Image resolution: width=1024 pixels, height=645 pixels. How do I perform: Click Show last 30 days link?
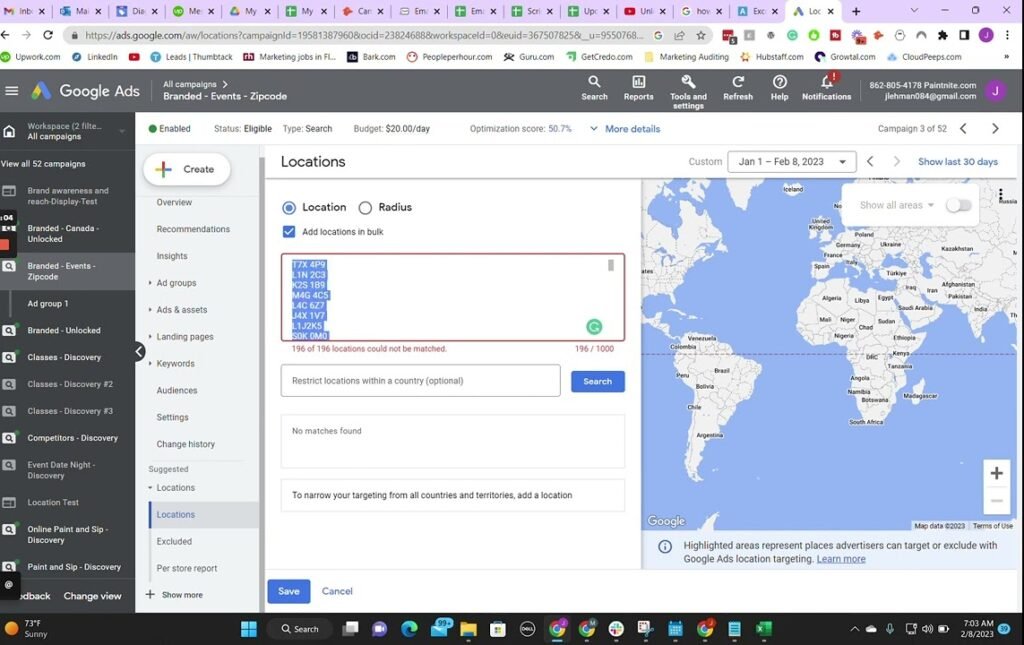tap(957, 161)
